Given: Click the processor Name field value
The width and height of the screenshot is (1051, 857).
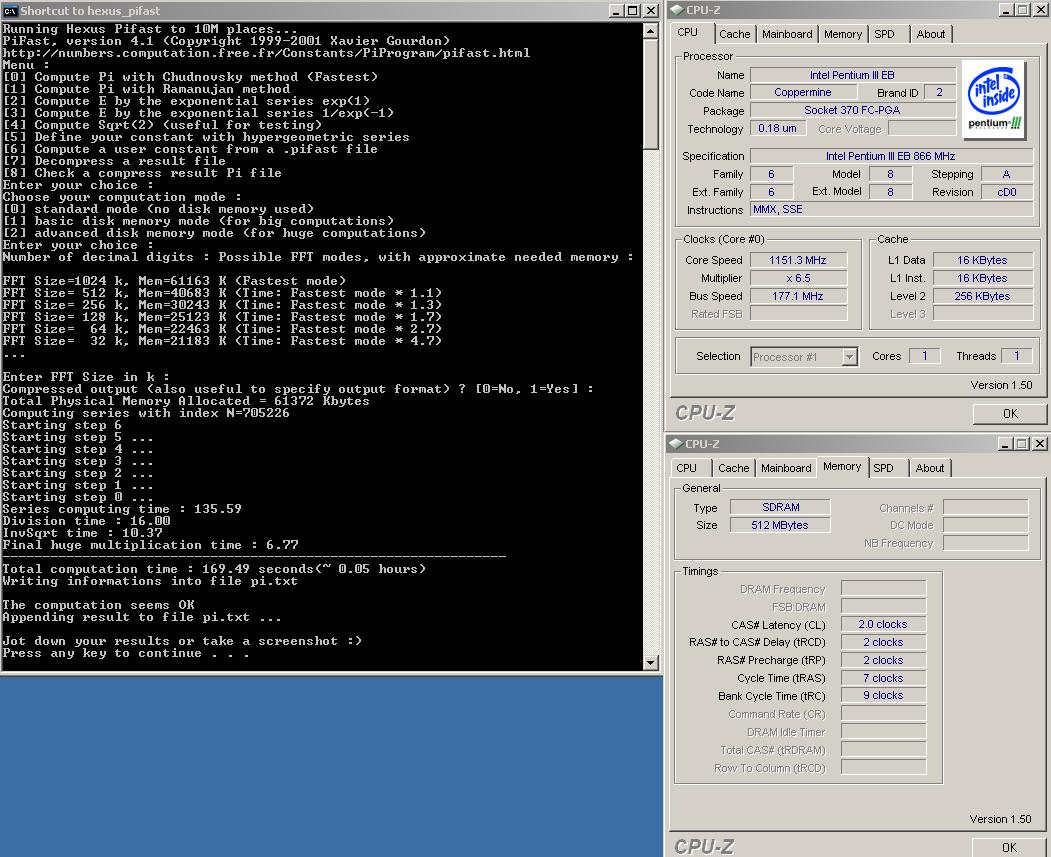Looking at the screenshot, I should [x=852, y=75].
